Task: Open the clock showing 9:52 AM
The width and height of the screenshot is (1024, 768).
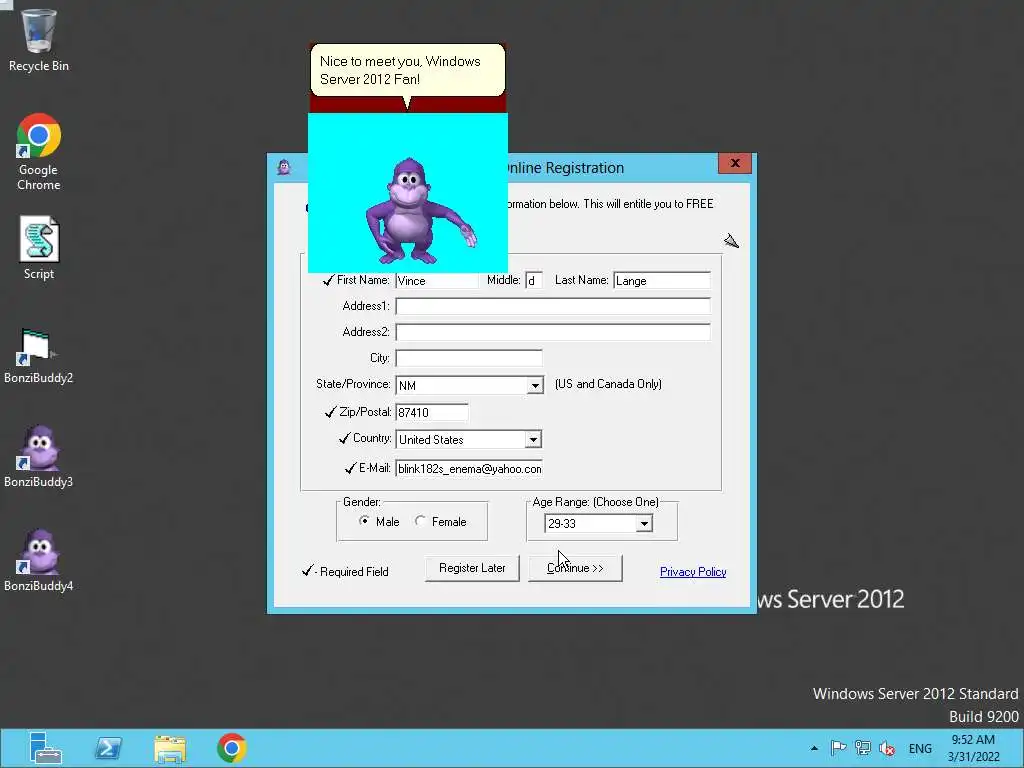Action: tap(974, 748)
